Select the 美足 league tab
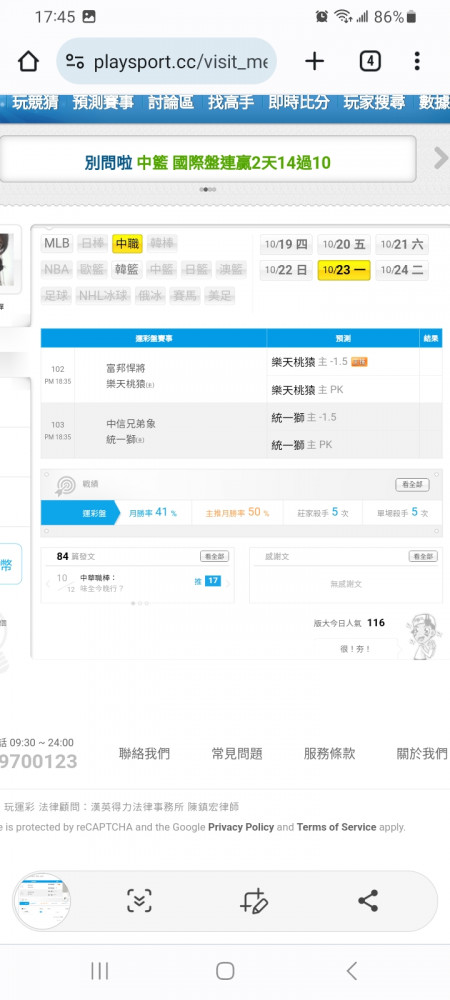This screenshot has width=450, height=1000. (219, 296)
